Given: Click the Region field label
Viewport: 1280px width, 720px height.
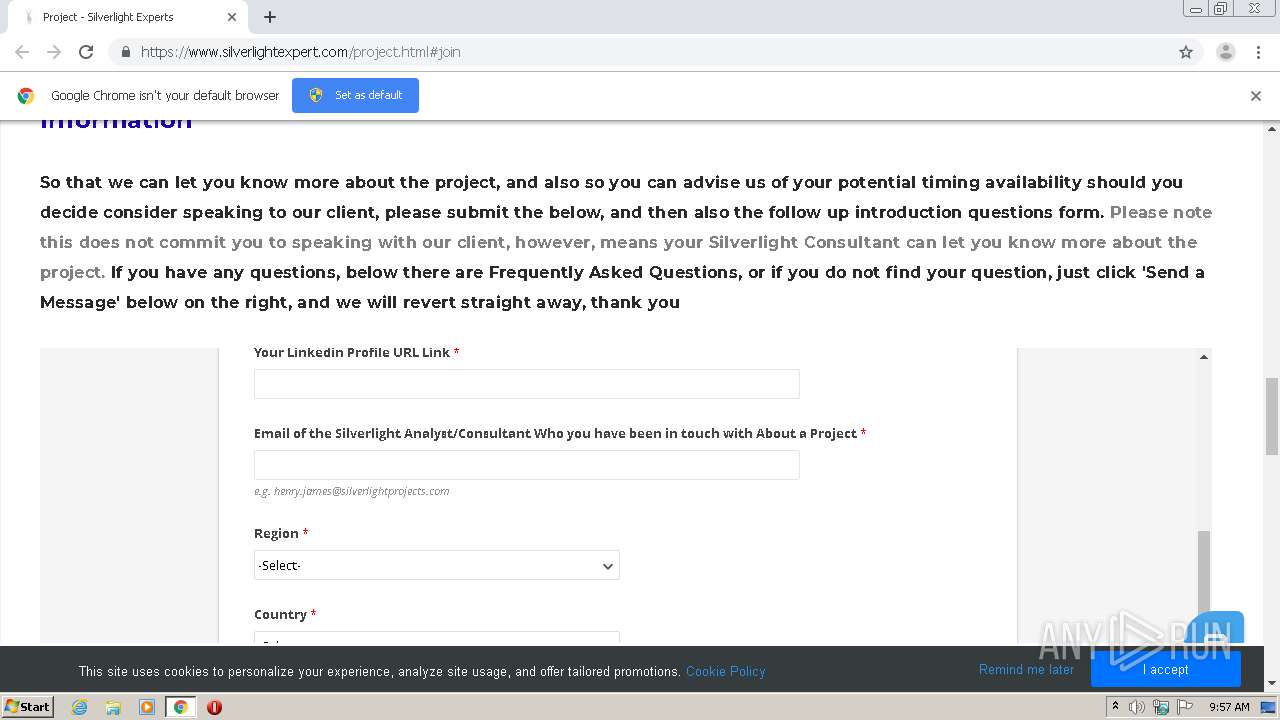Looking at the screenshot, I should tap(276, 533).
